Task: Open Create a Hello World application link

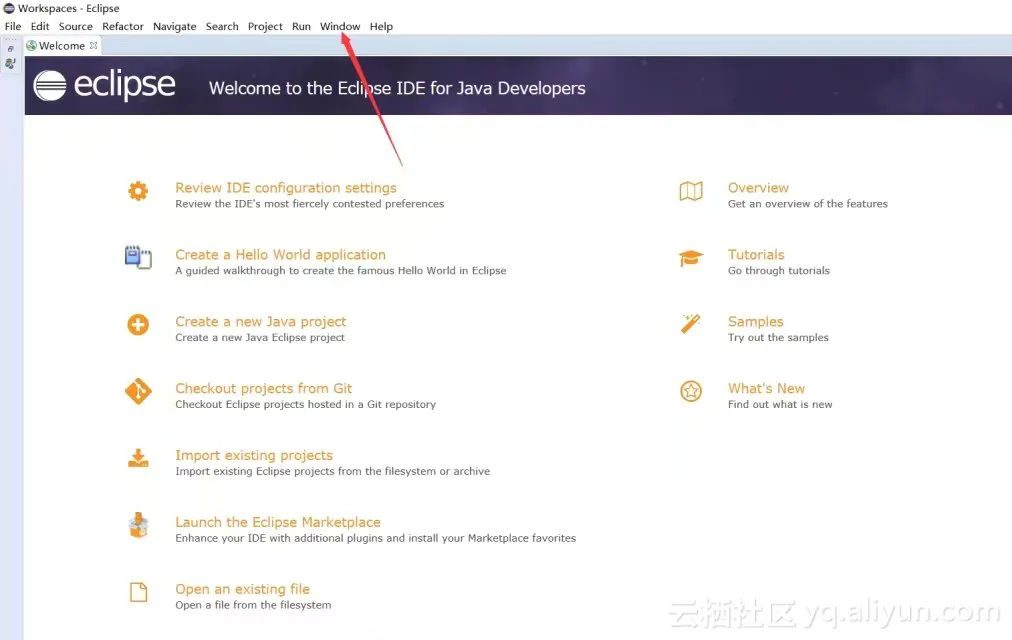Action: click(x=281, y=255)
